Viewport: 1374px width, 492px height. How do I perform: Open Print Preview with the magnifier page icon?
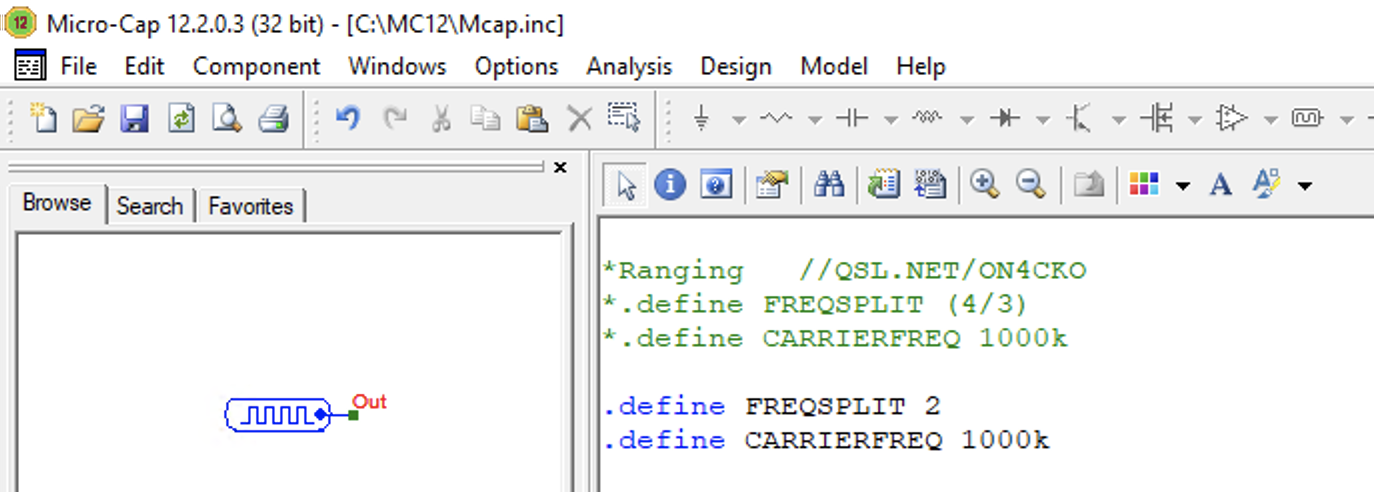tap(228, 119)
